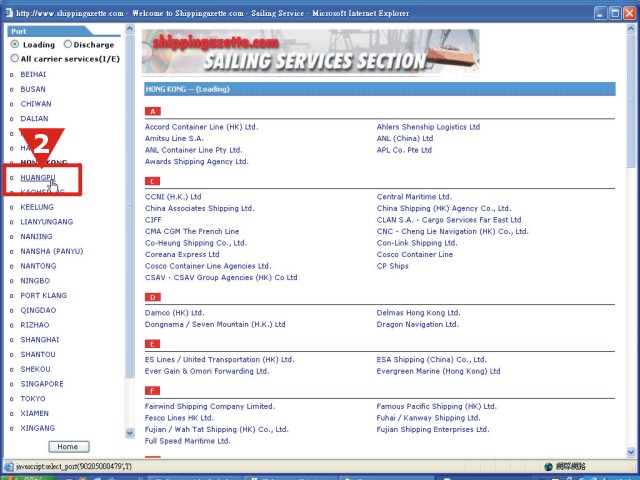
Task: Open CLAN S.A. Cargo Services Far East
Action: 449,220
